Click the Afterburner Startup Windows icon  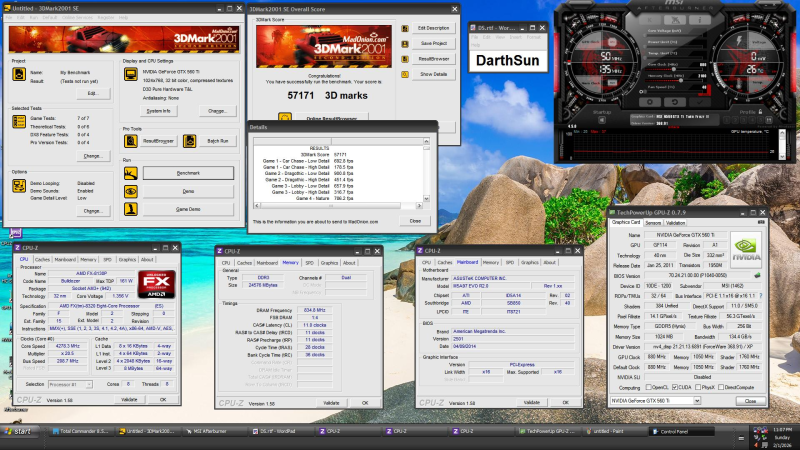click(x=602, y=120)
